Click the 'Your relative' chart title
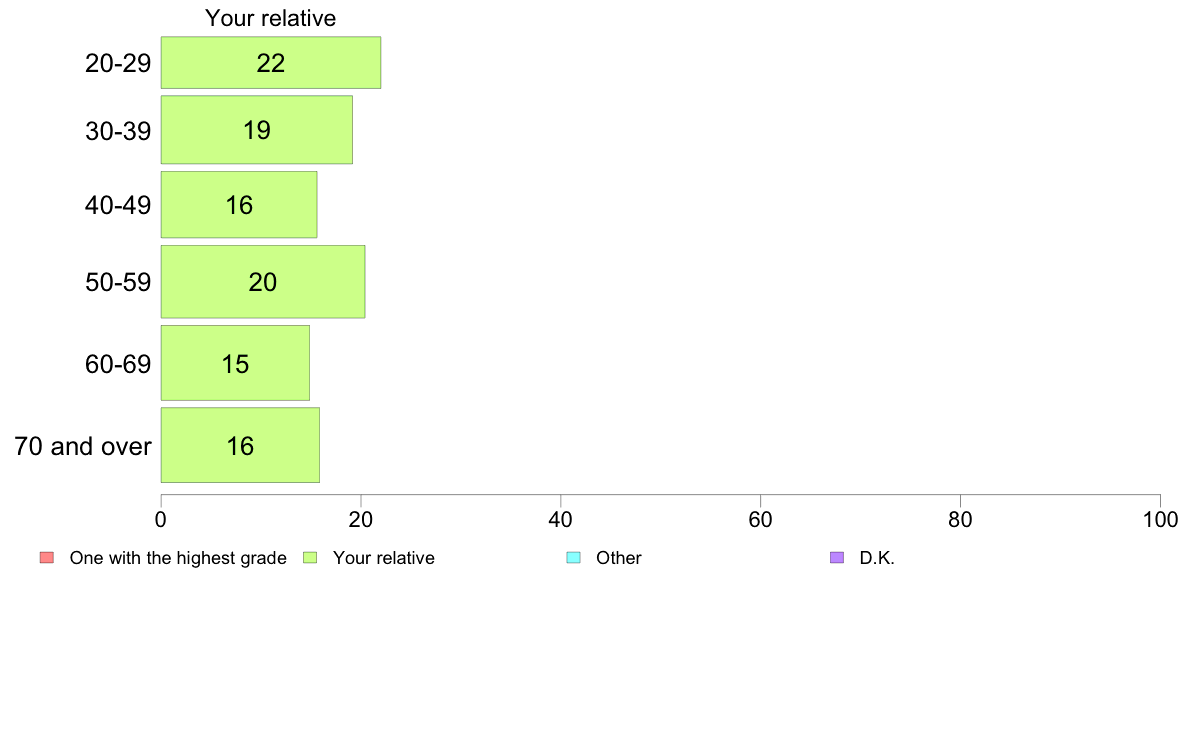This screenshot has width=1188, height=736. [x=270, y=18]
